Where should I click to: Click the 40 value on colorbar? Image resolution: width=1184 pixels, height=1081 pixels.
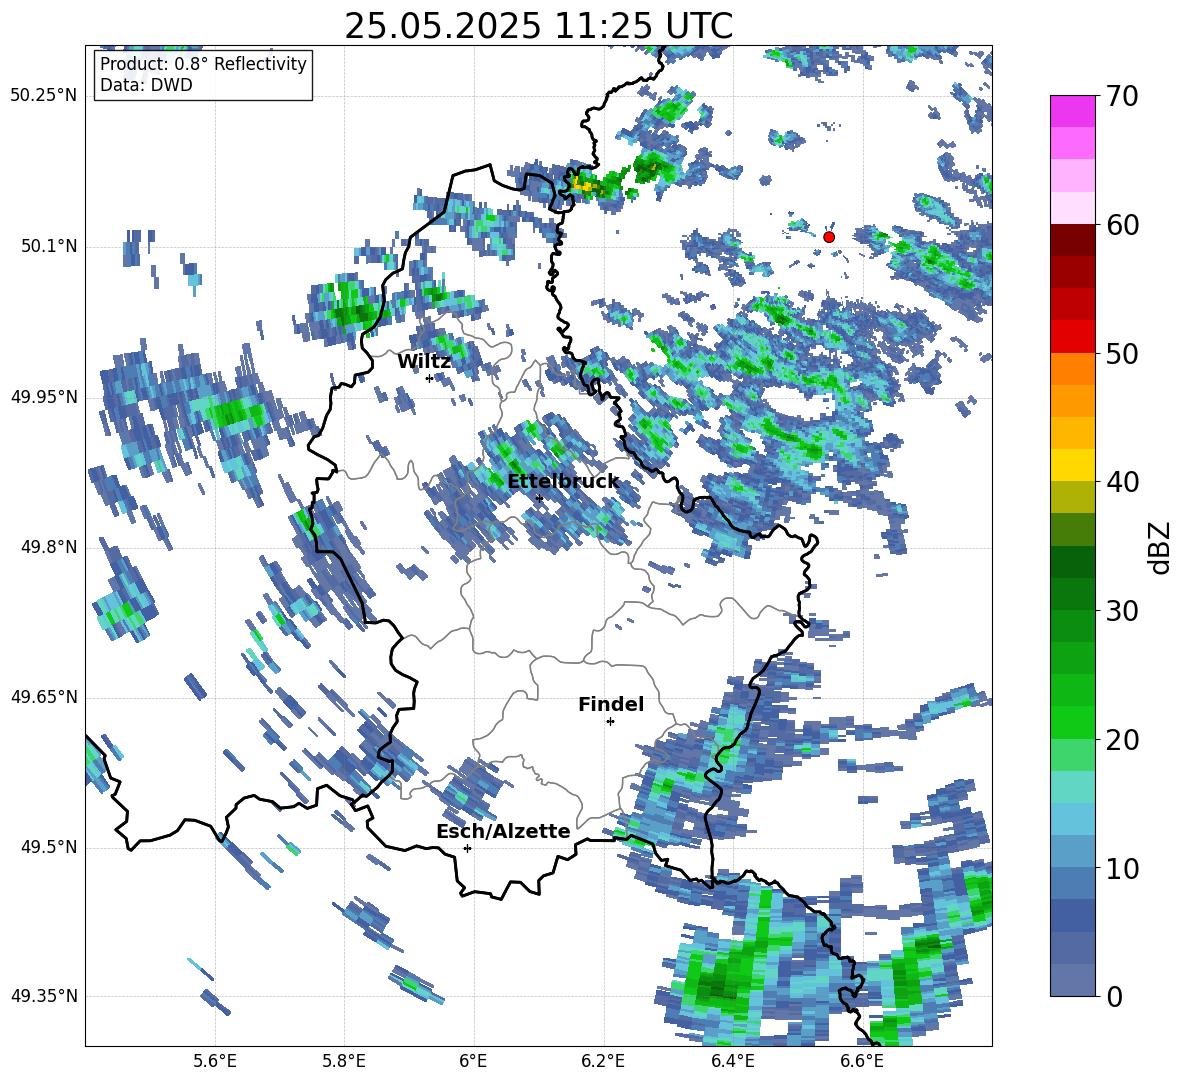(x=1122, y=482)
